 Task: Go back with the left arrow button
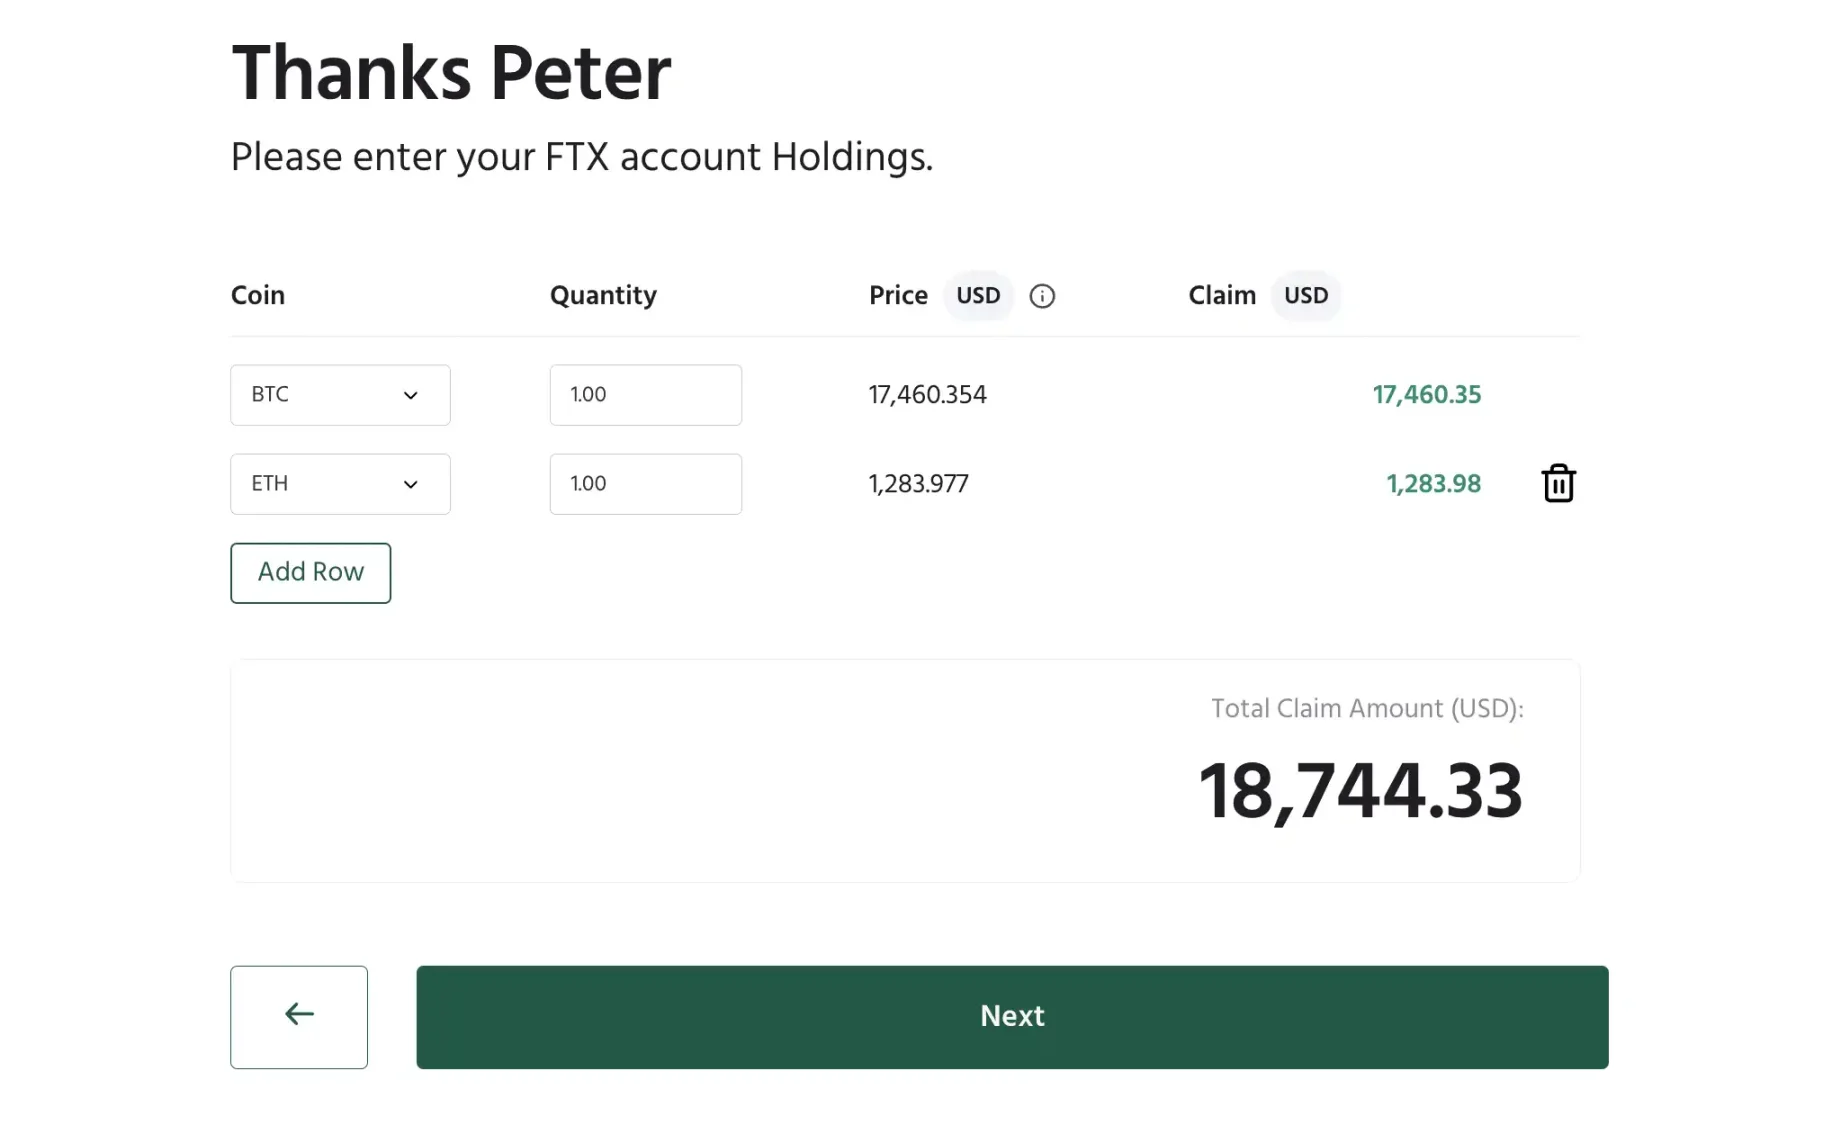point(299,1016)
